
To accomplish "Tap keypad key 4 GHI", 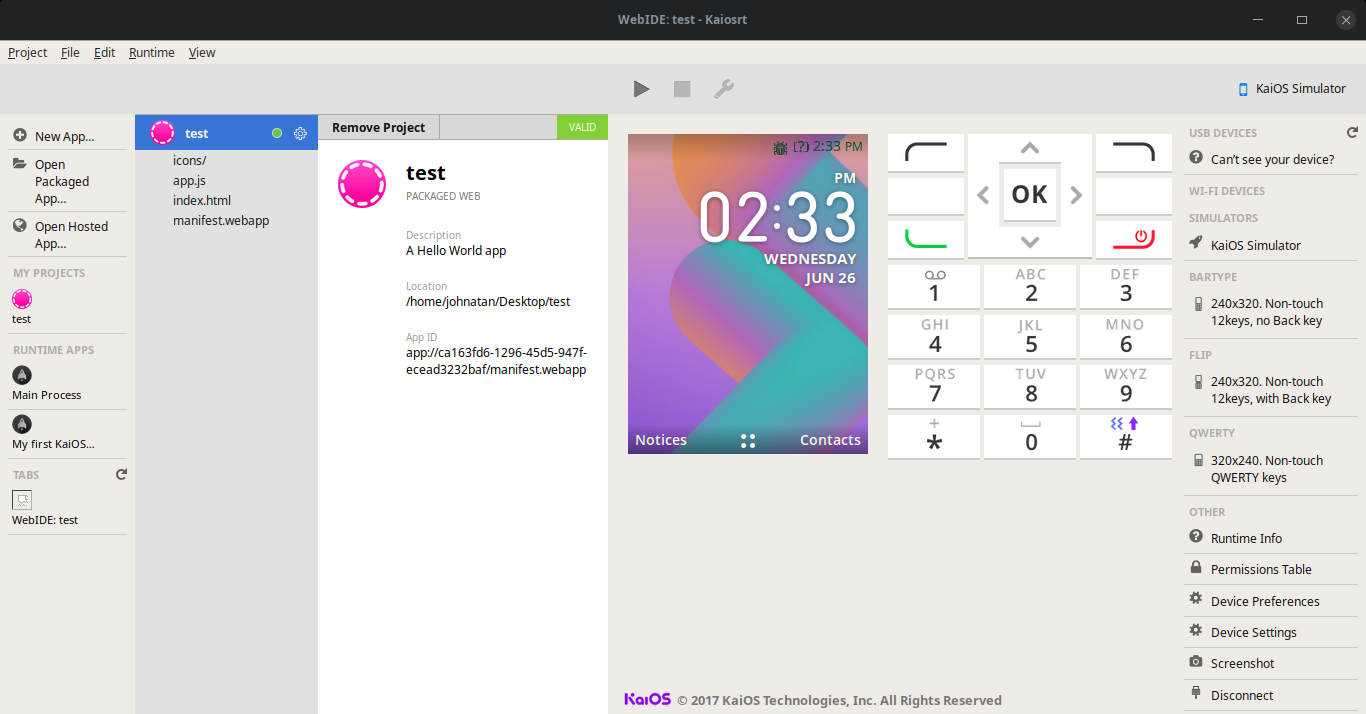I will coord(934,336).
